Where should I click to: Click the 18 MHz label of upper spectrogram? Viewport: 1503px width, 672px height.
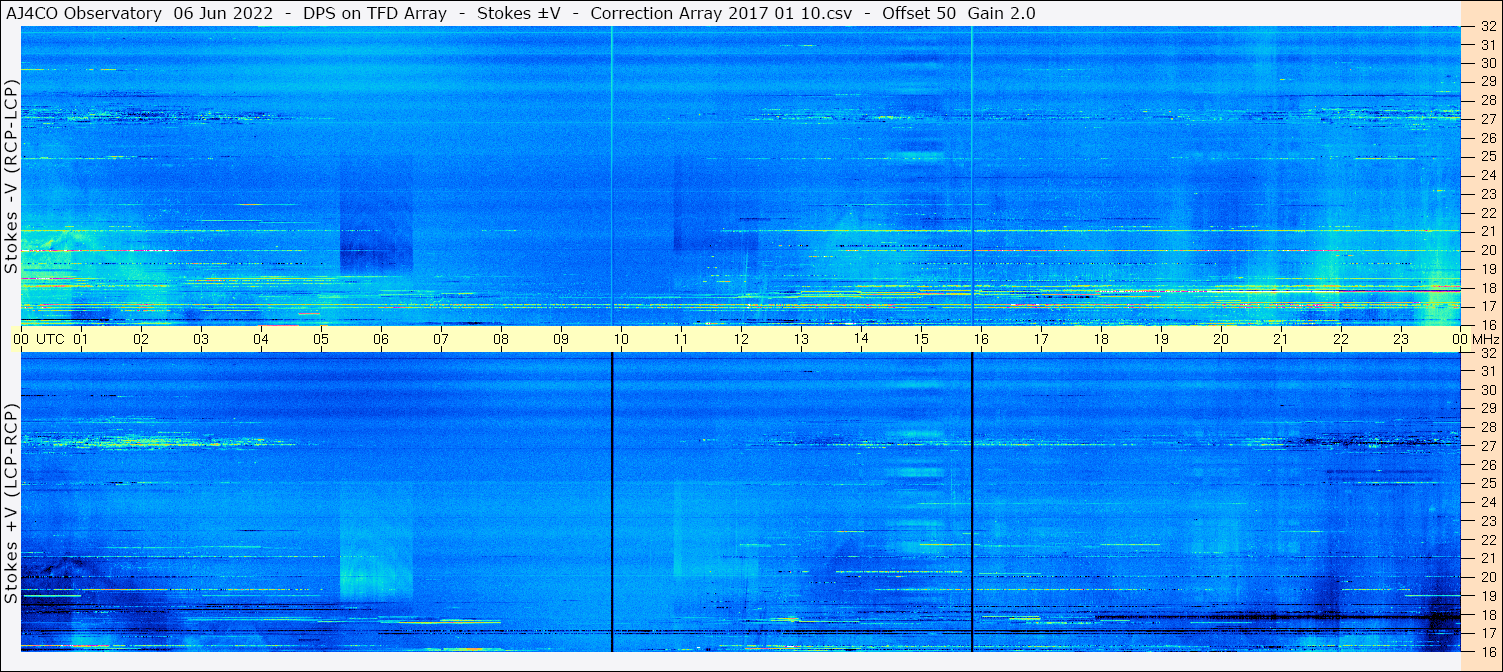pos(1487,287)
